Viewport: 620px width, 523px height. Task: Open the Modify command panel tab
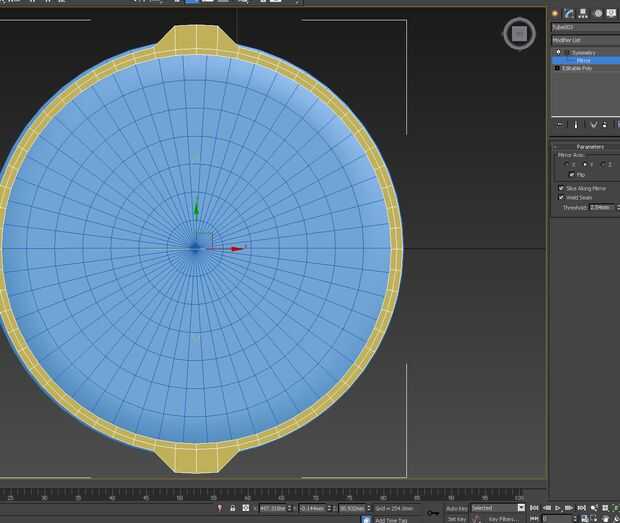(x=569, y=13)
